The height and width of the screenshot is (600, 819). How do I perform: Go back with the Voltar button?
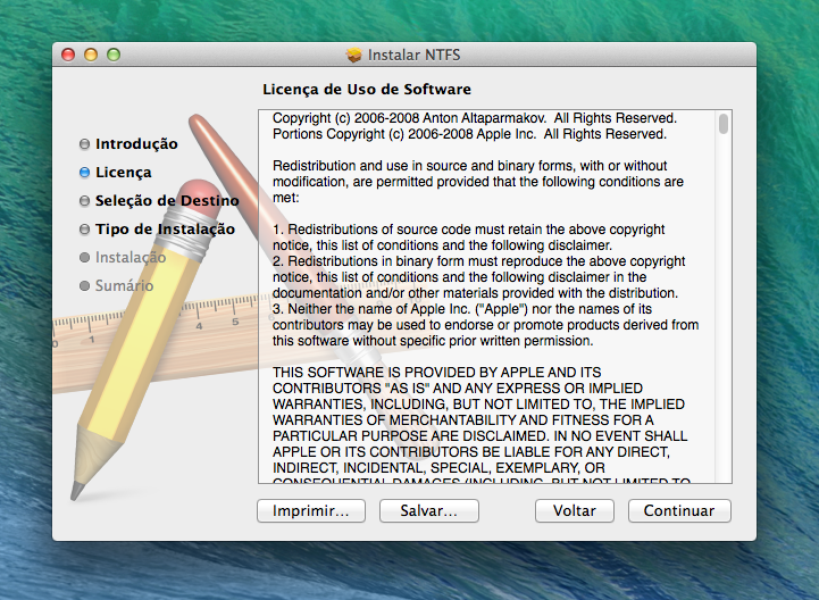click(x=574, y=511)
